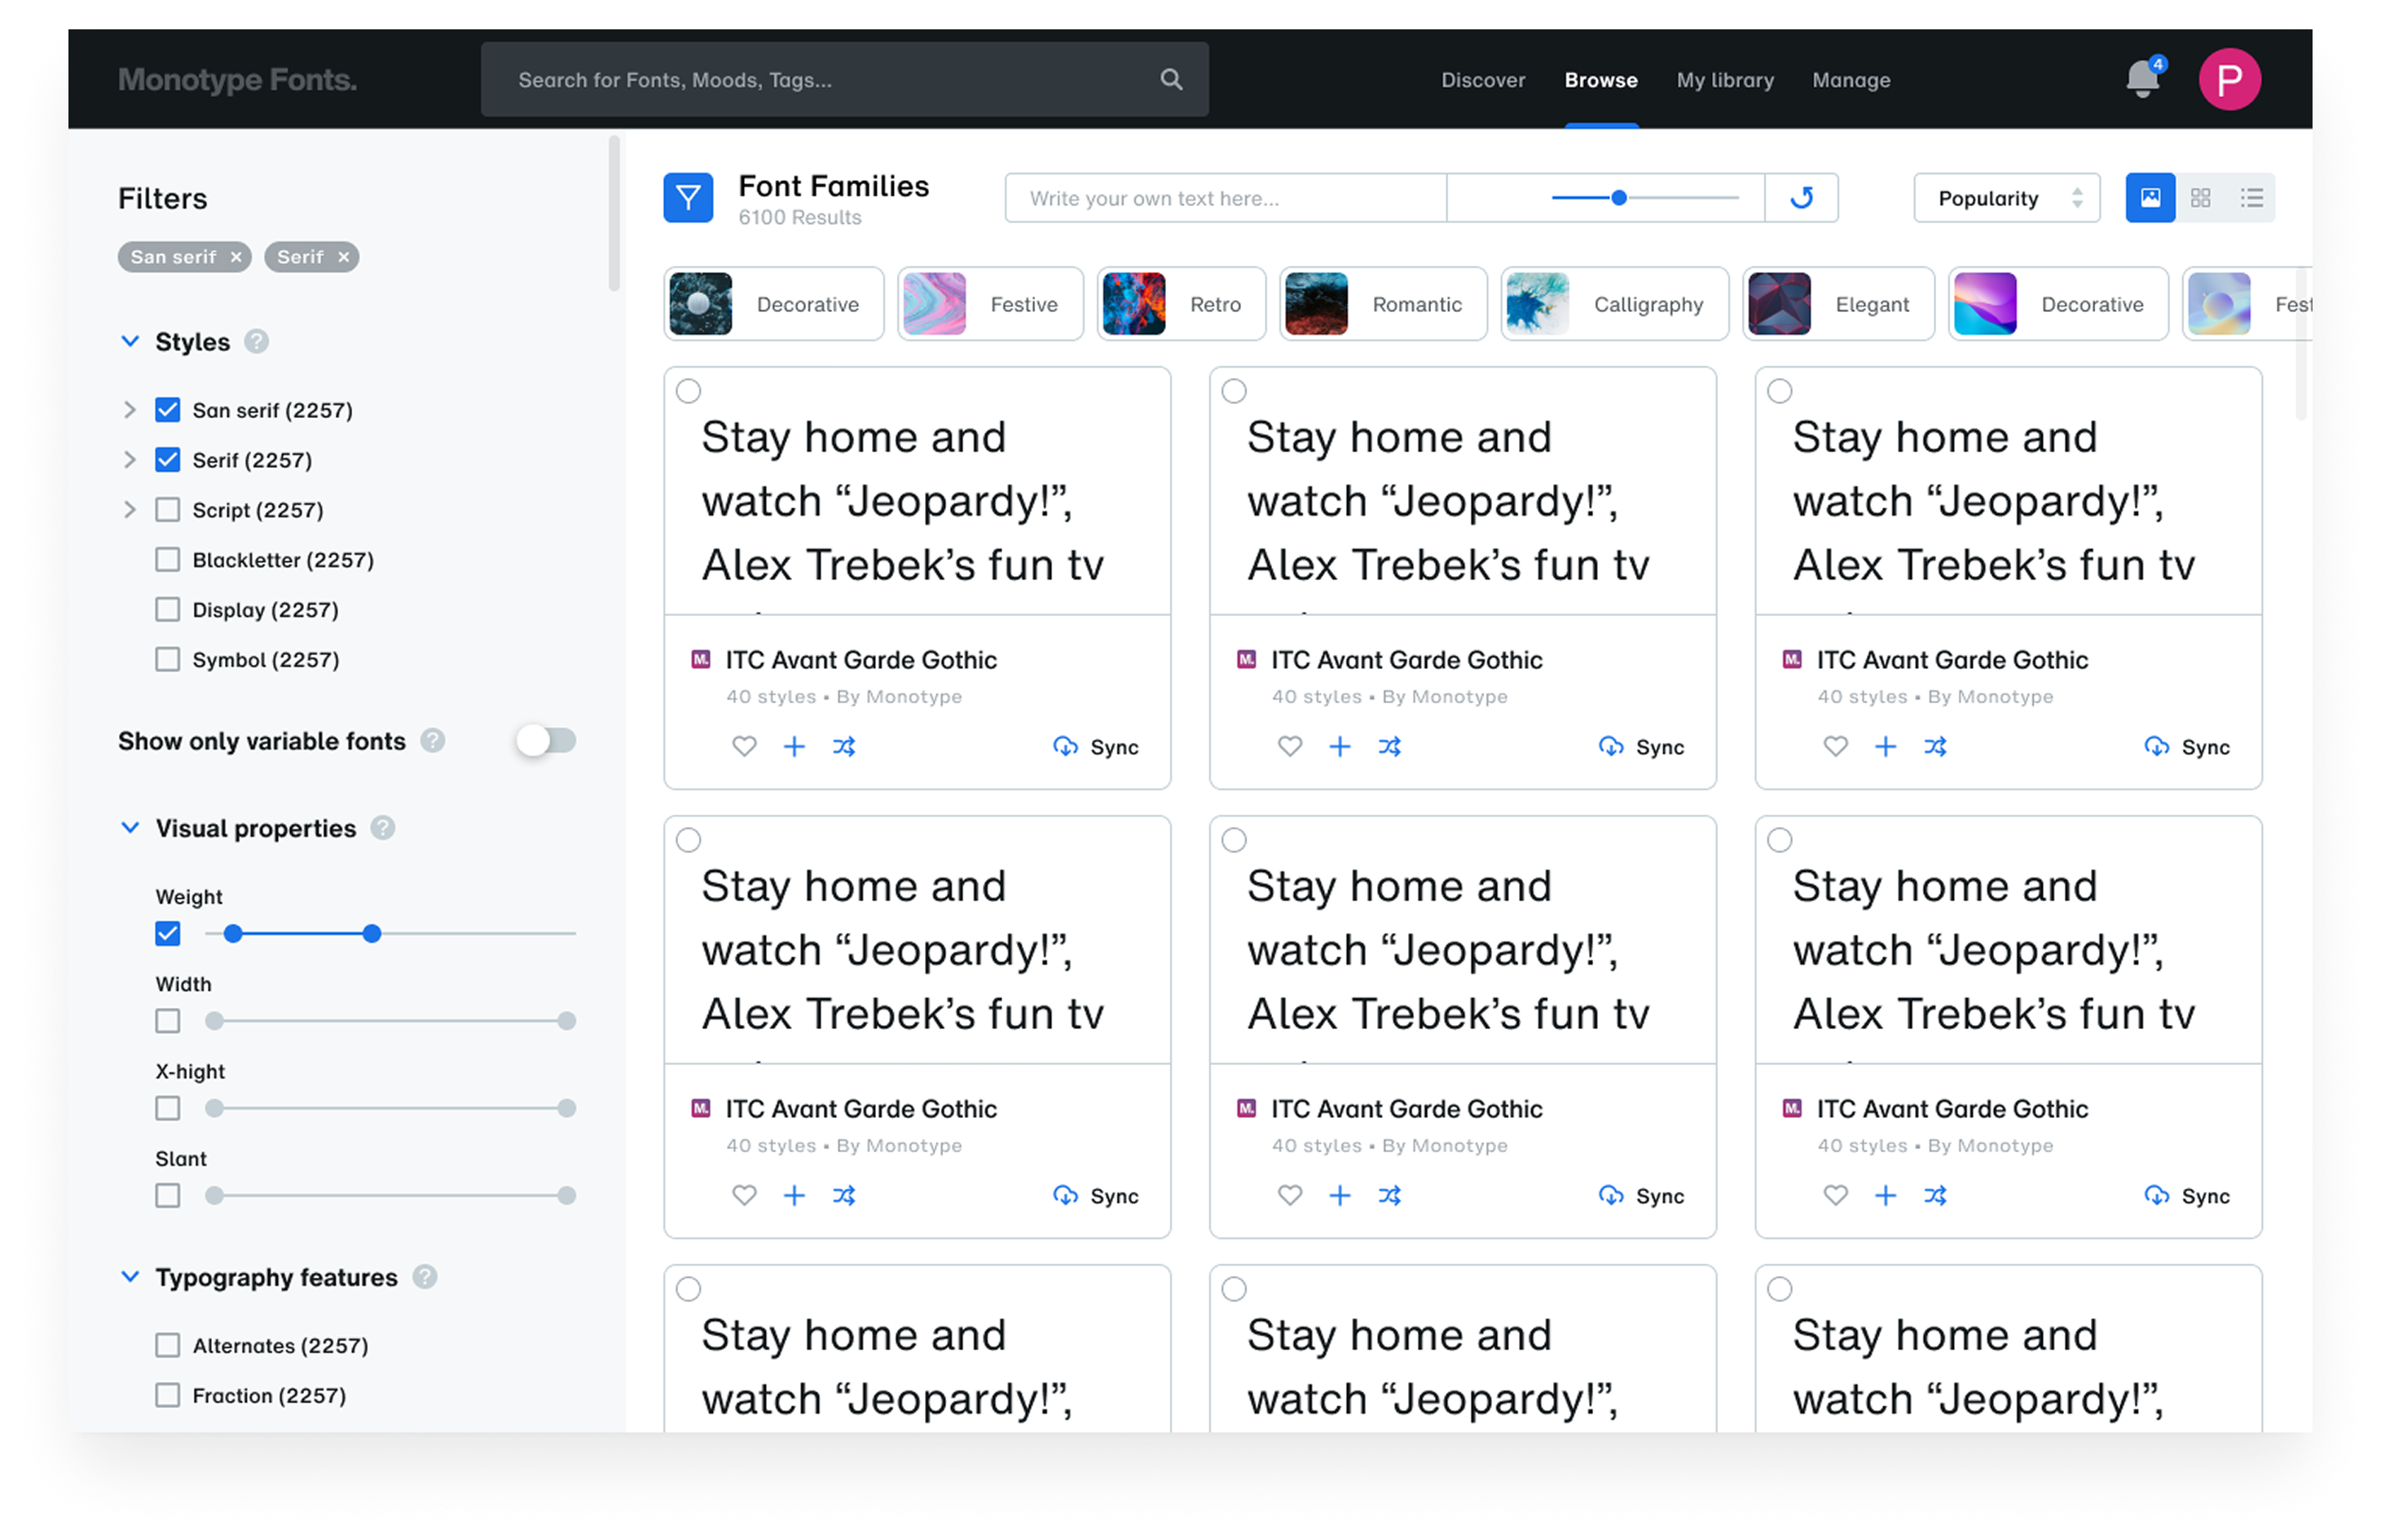Sync the first ITC Avant Garde Gothic font family
Image resolution: width=2381 pixels, height=1540 pixels.
pos(1095,746)
